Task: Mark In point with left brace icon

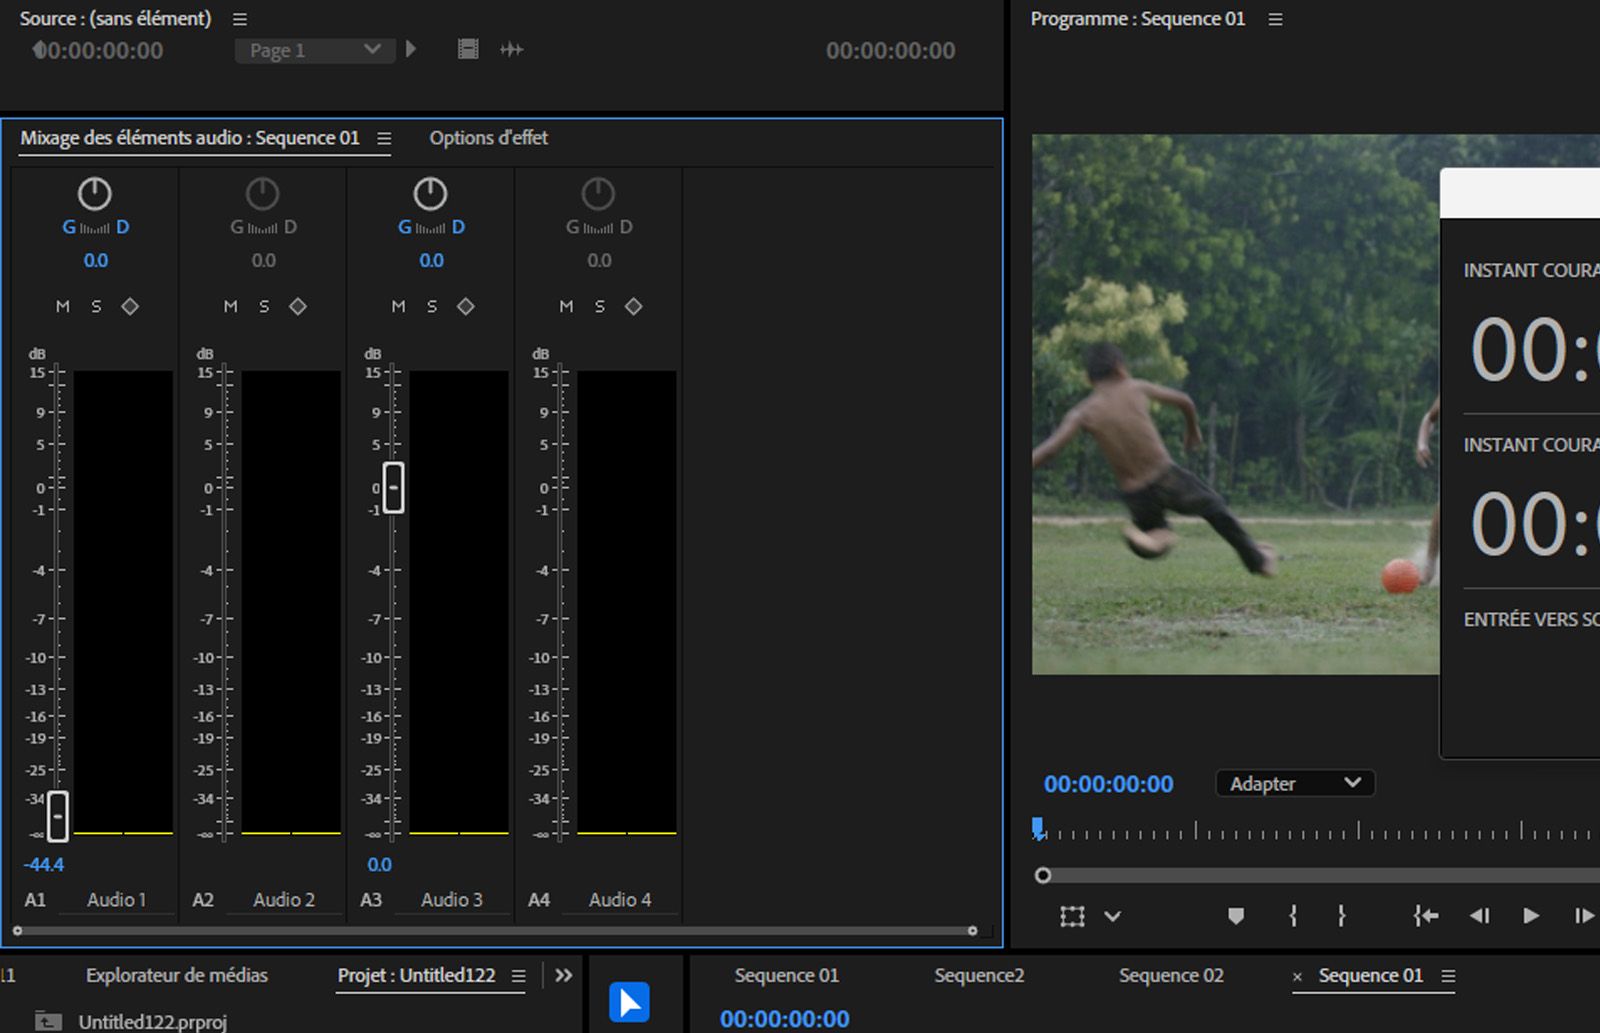Action: coord(1293,916)
